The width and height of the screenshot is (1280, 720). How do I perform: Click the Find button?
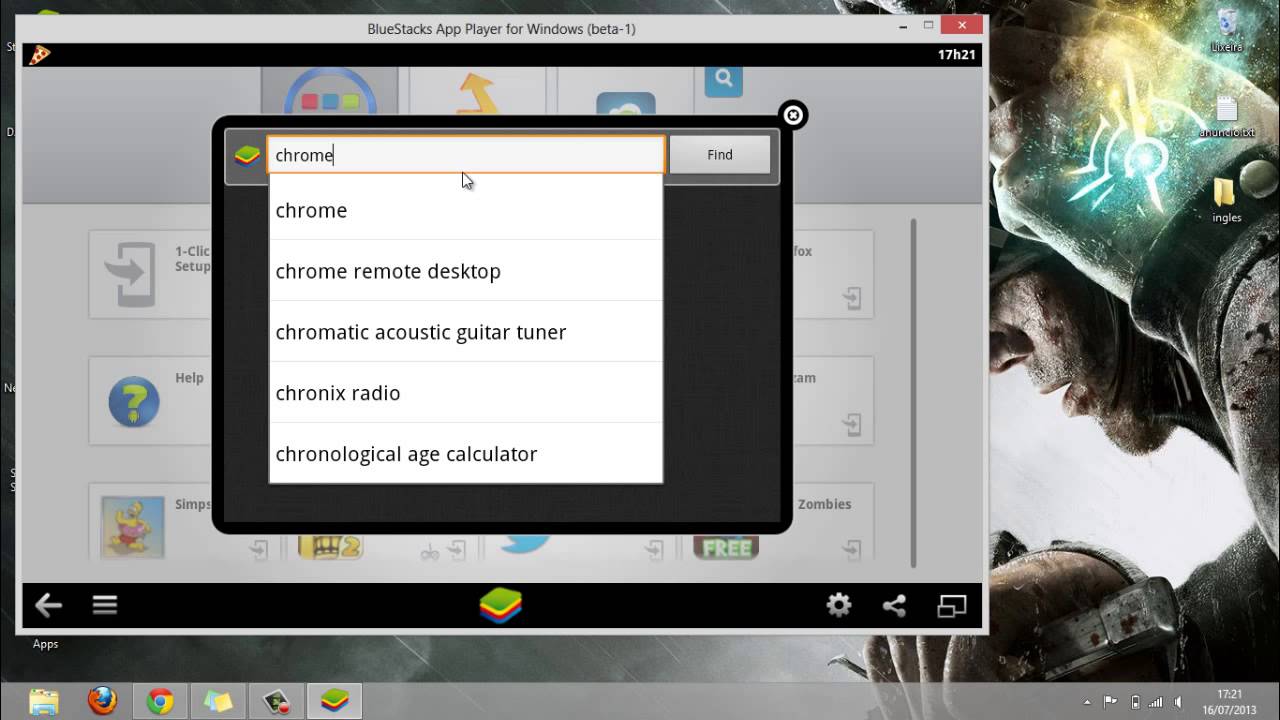coord(720,155)
